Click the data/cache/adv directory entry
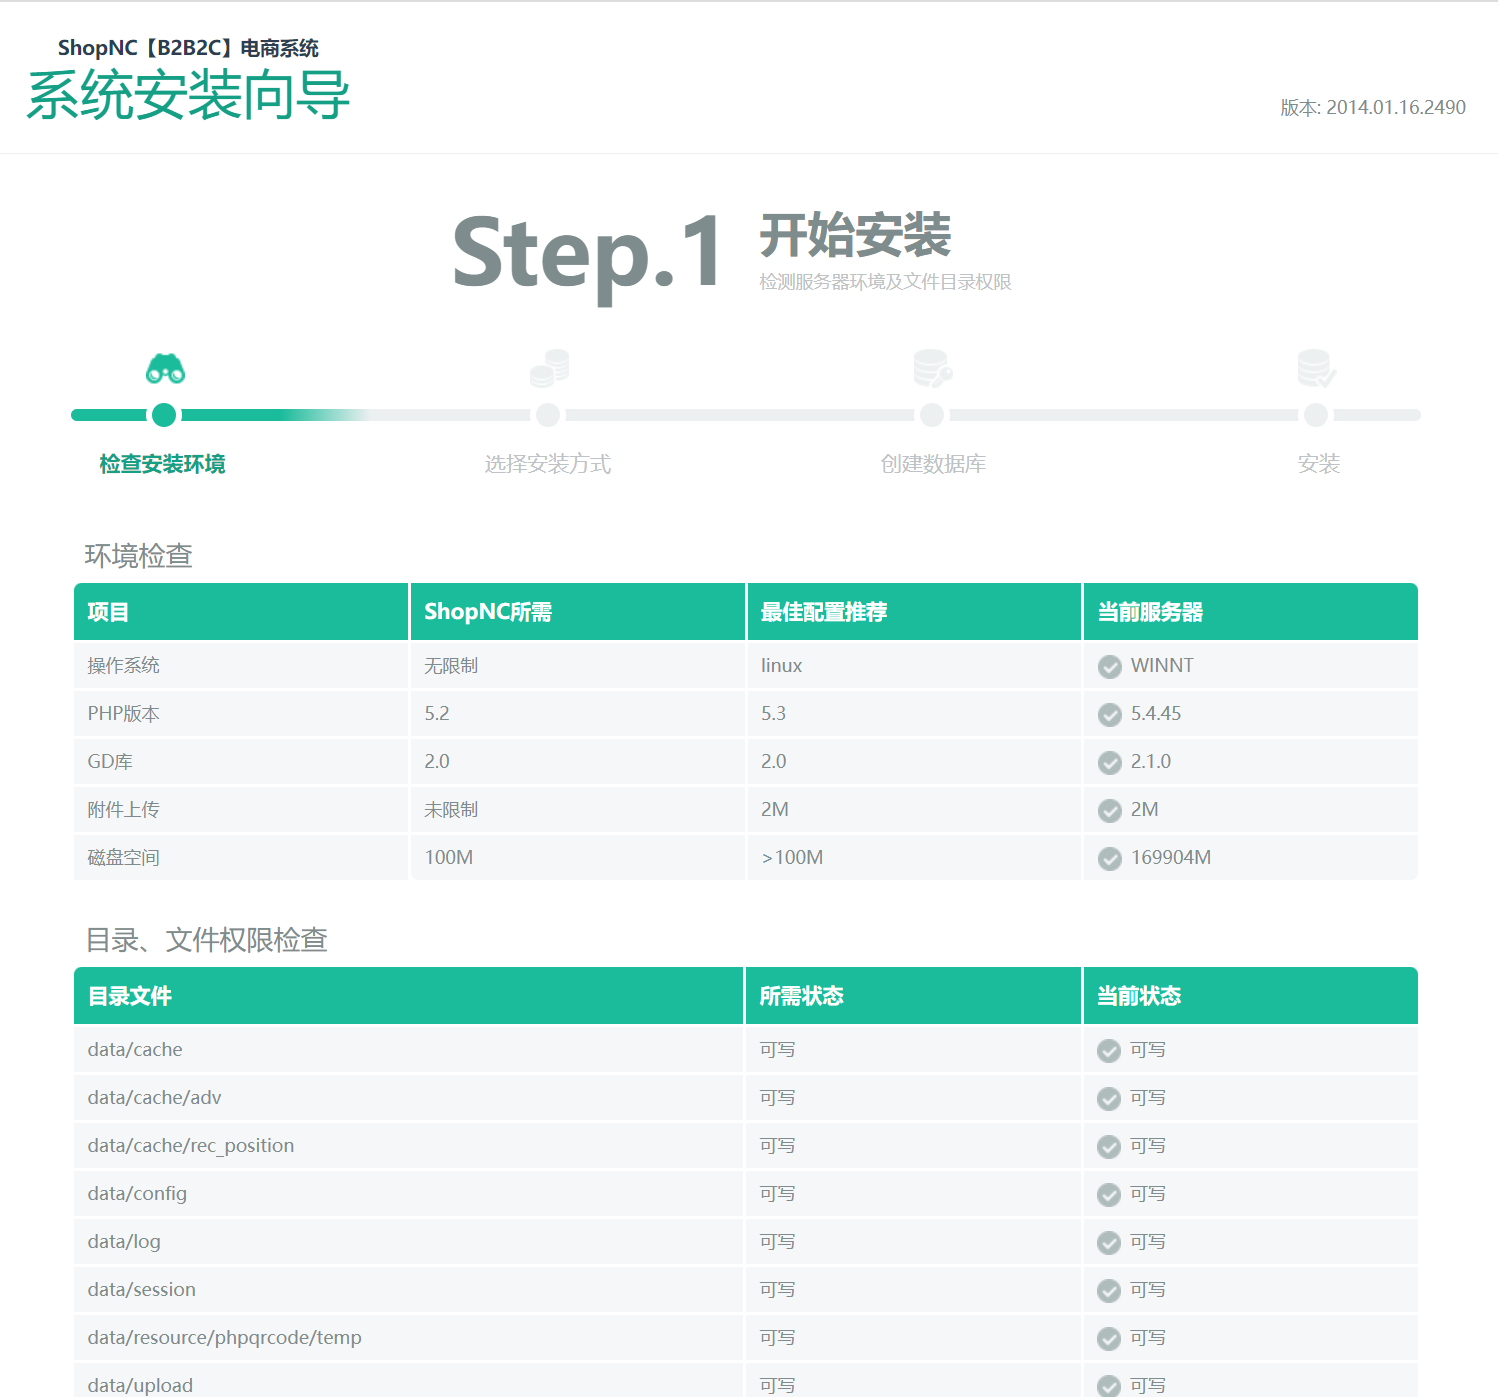 tap(154, 1098)
